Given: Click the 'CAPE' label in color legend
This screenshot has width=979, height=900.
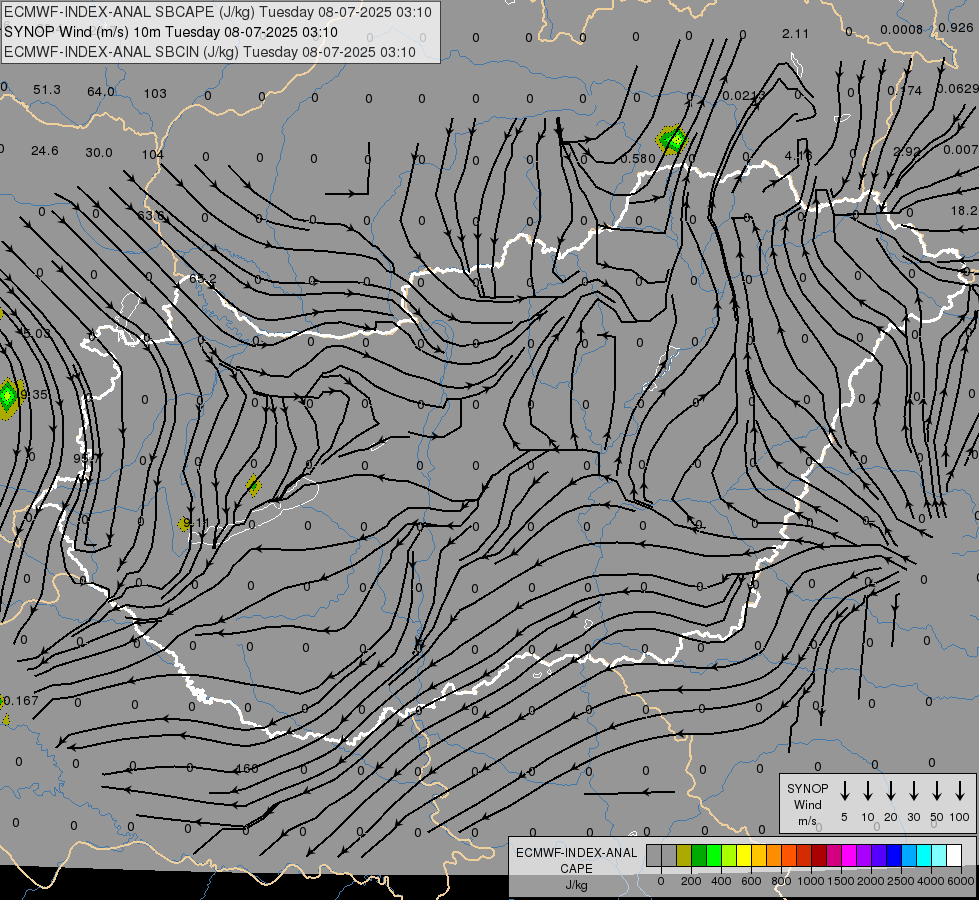Looking at the screenshot, I should coord(576,869).
